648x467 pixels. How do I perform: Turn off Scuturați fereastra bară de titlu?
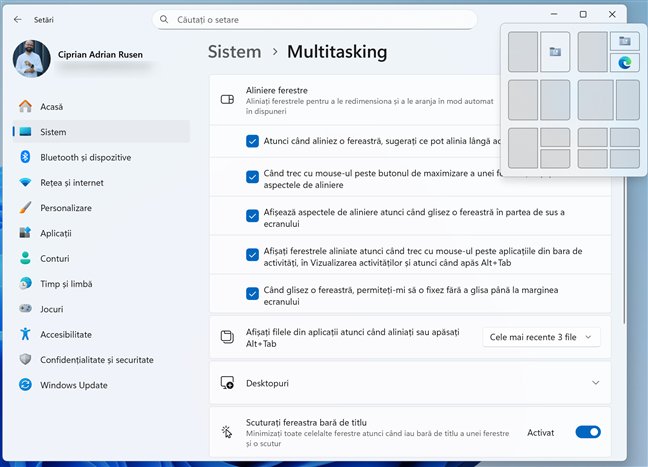(587, 432)
